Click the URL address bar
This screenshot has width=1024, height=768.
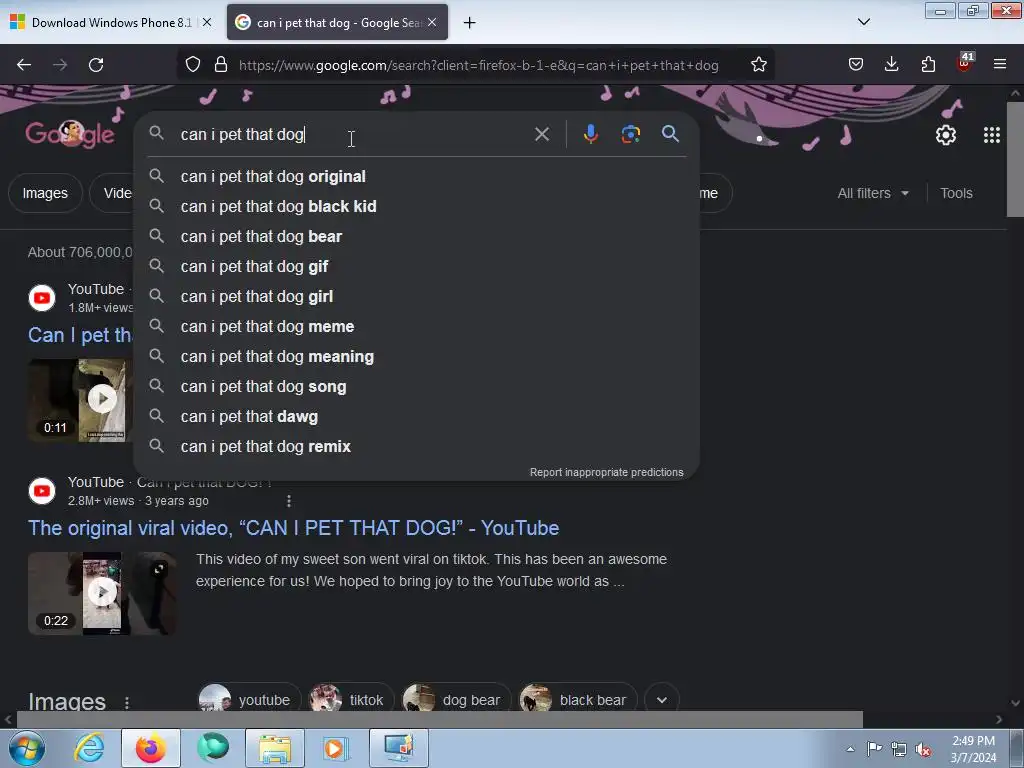[x=478, y=65]
